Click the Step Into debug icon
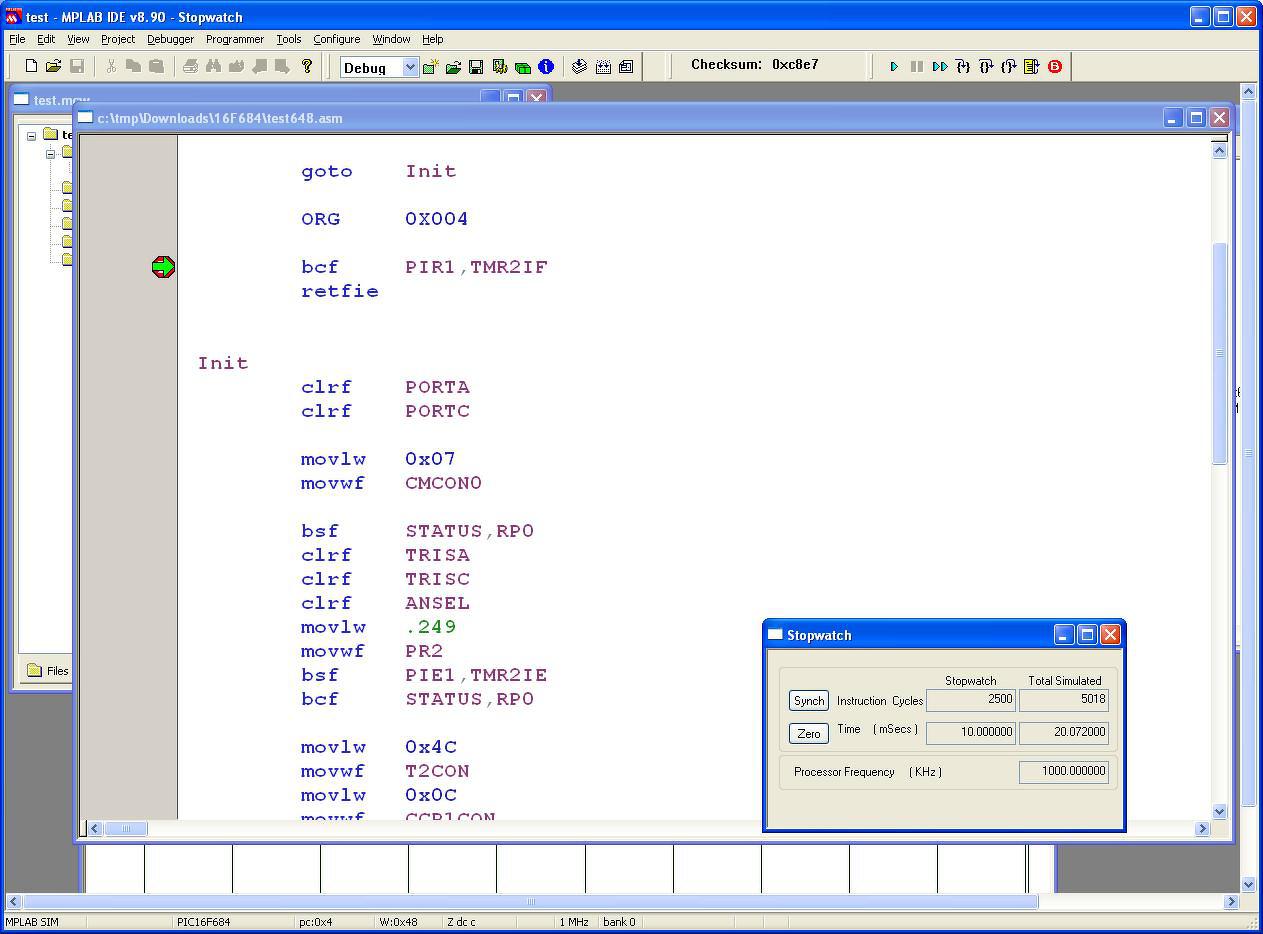 pyautogui.click(x=963, y=67)
